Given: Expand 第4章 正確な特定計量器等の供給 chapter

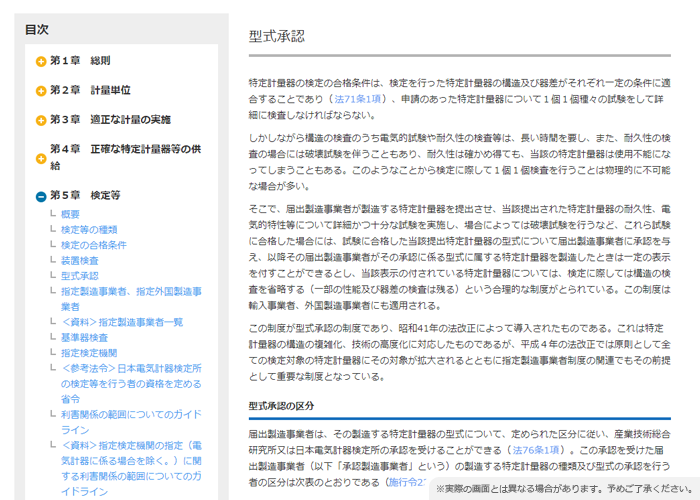Looking at the screenshot, I should coord(41,158).
